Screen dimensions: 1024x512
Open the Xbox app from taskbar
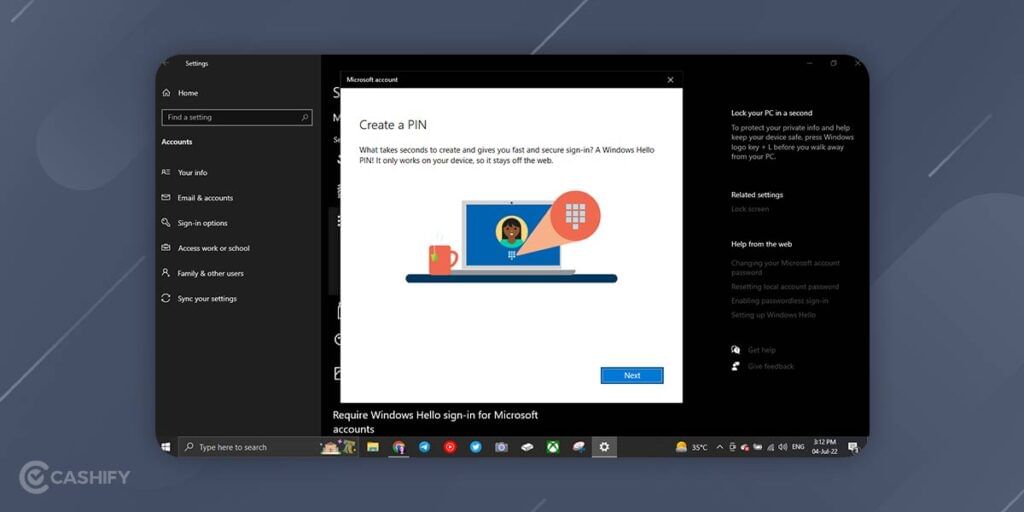pyautogui.click(x=552, y=447)
